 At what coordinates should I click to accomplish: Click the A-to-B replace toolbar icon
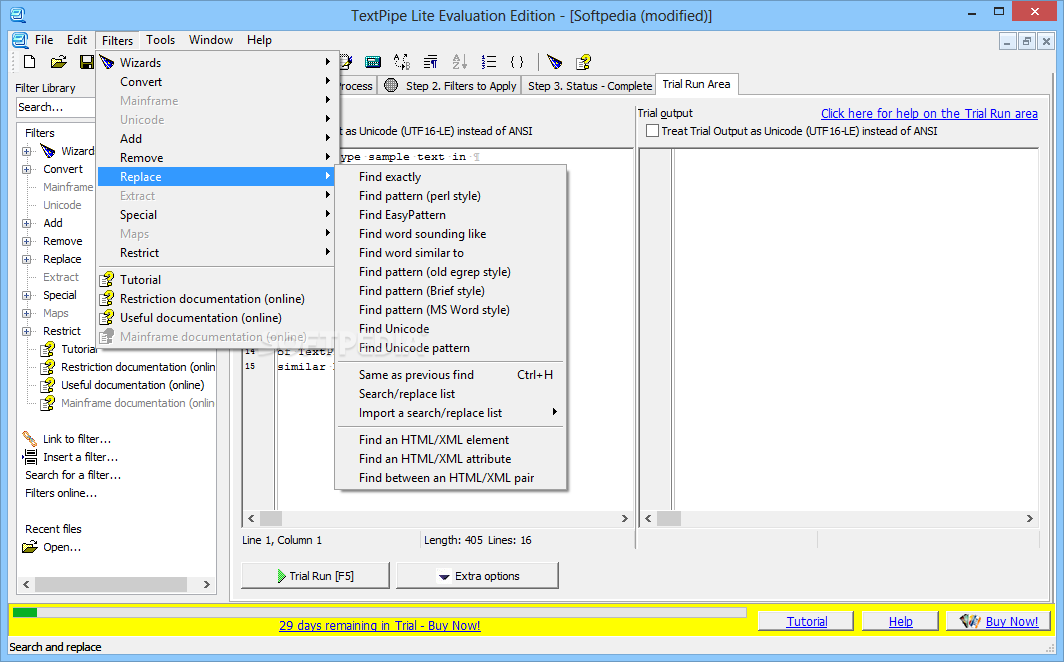coord(402,62)
